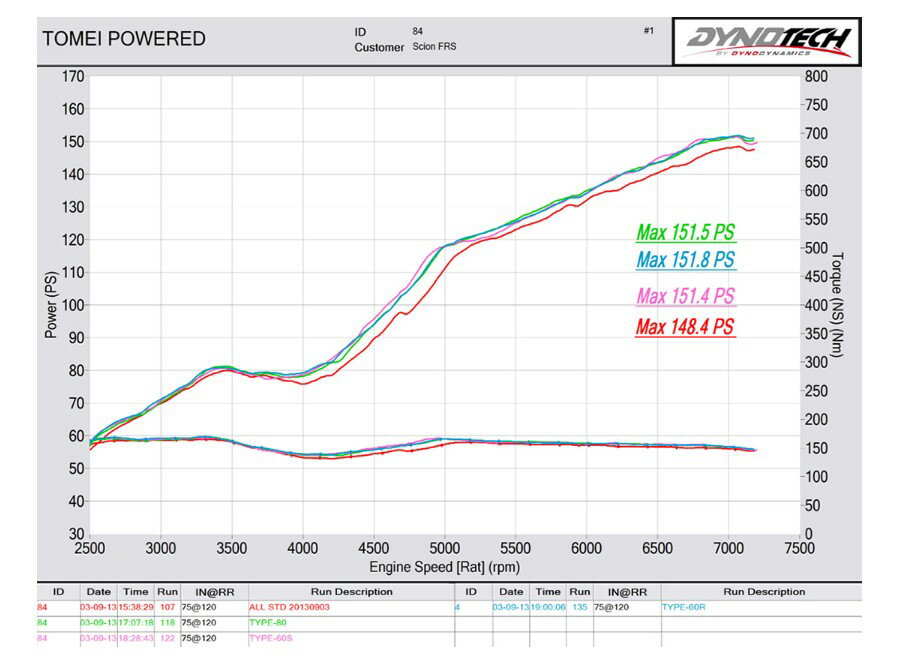
Task: Click the TOMEI POWERED title
Action: (124, 39)
